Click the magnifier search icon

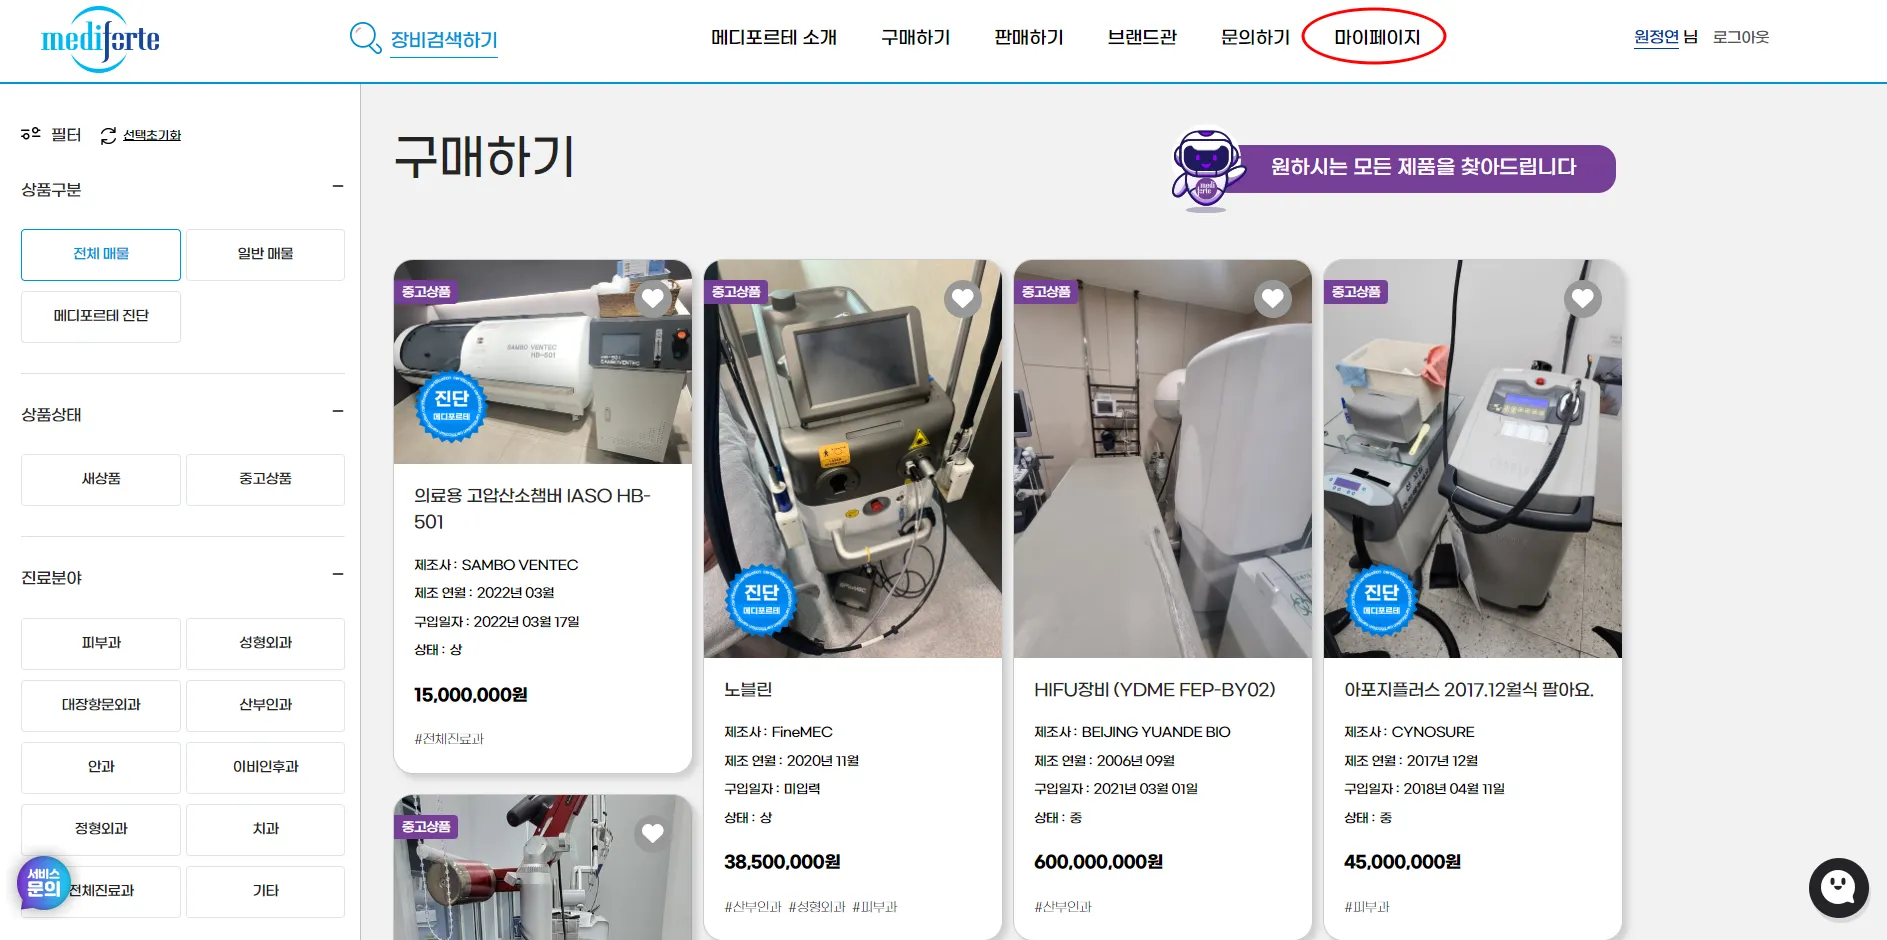[365, 39]
